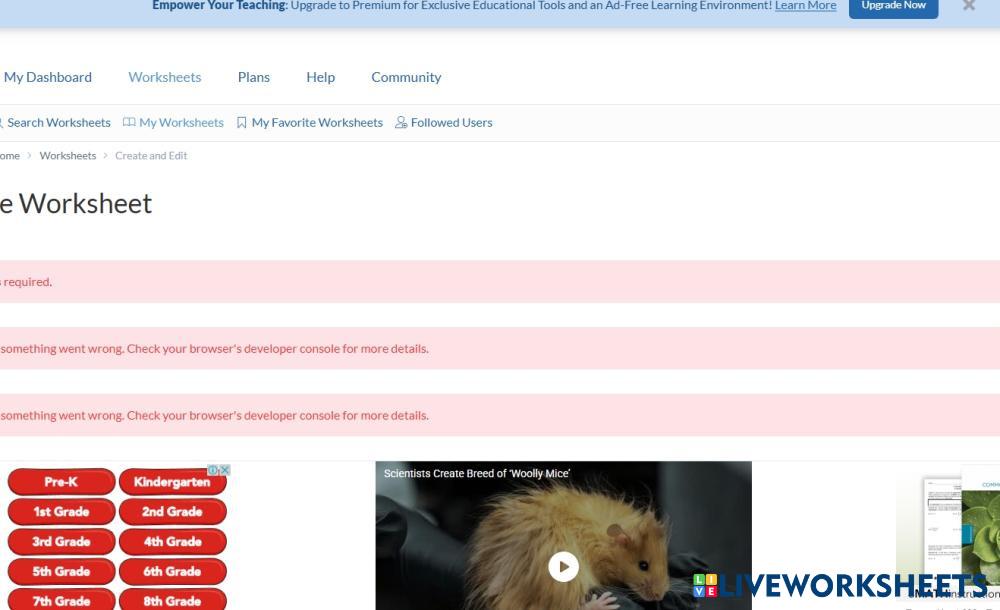Select the 4th Grade button in ad

pyautogui.click(x=172, y=542)
